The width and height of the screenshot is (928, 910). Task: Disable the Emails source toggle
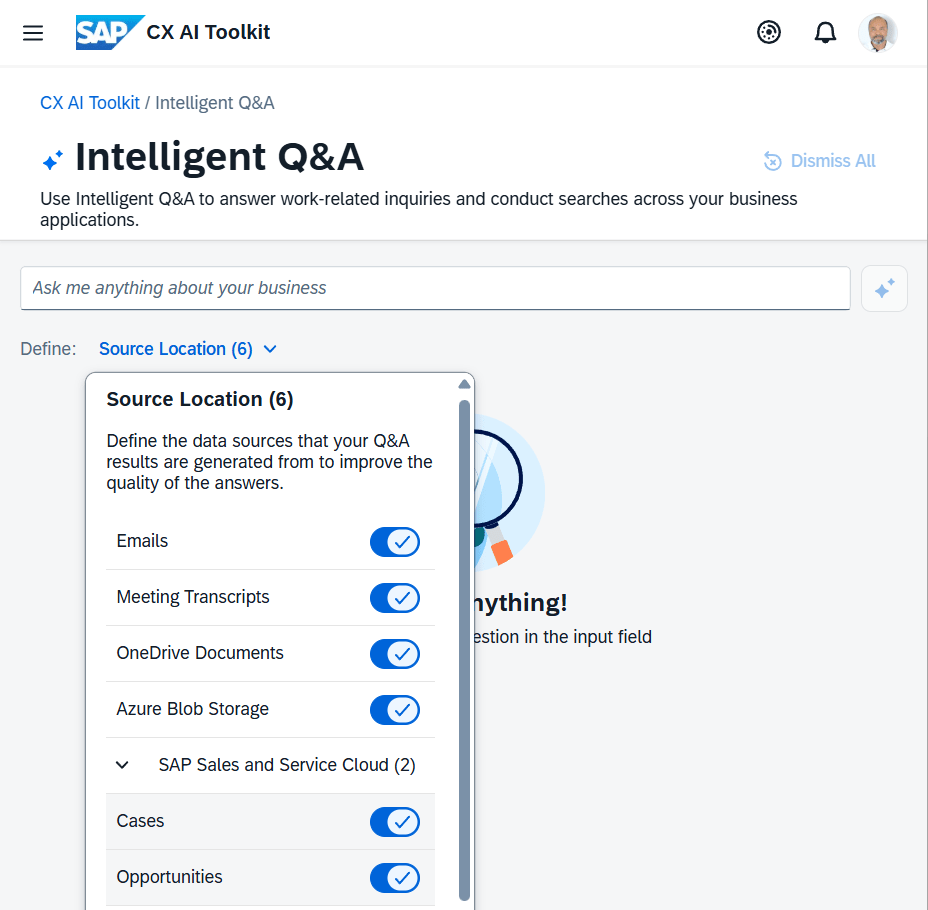395,542
